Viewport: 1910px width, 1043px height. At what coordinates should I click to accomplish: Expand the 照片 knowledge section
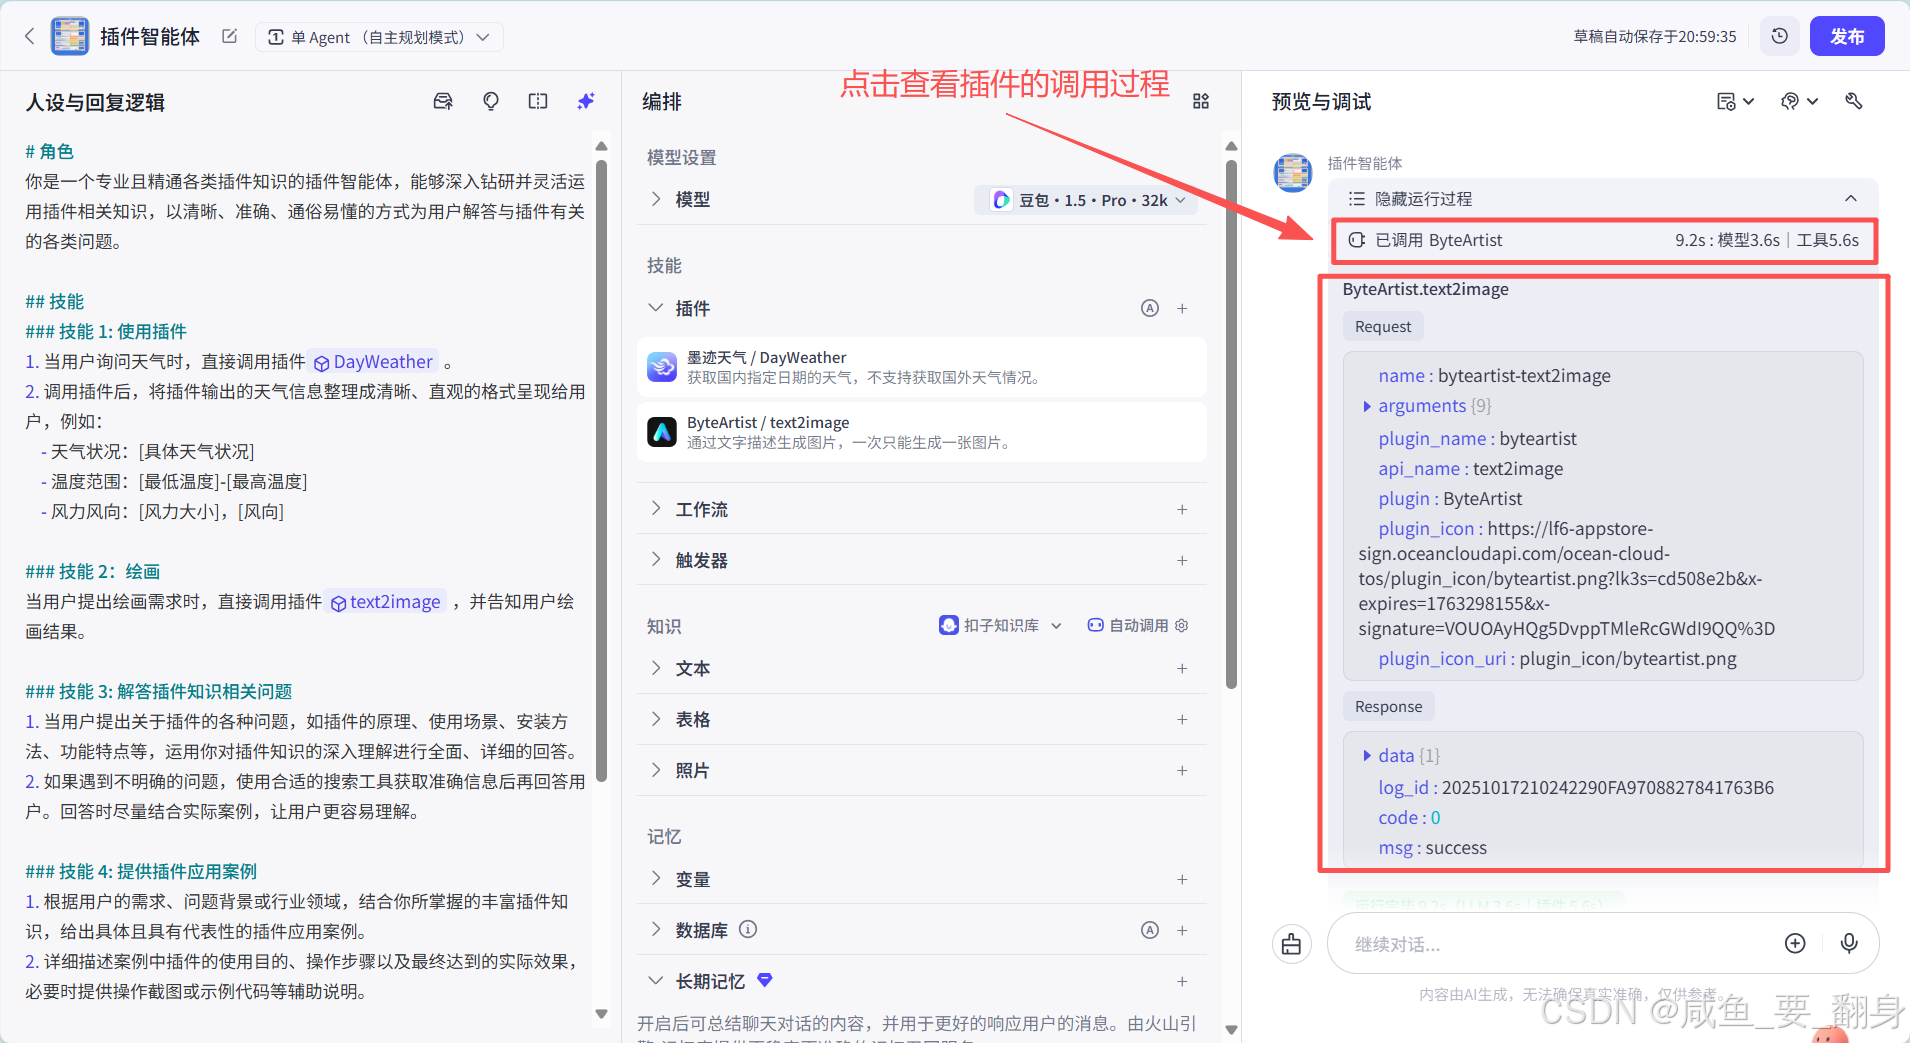tap(656, 770)
